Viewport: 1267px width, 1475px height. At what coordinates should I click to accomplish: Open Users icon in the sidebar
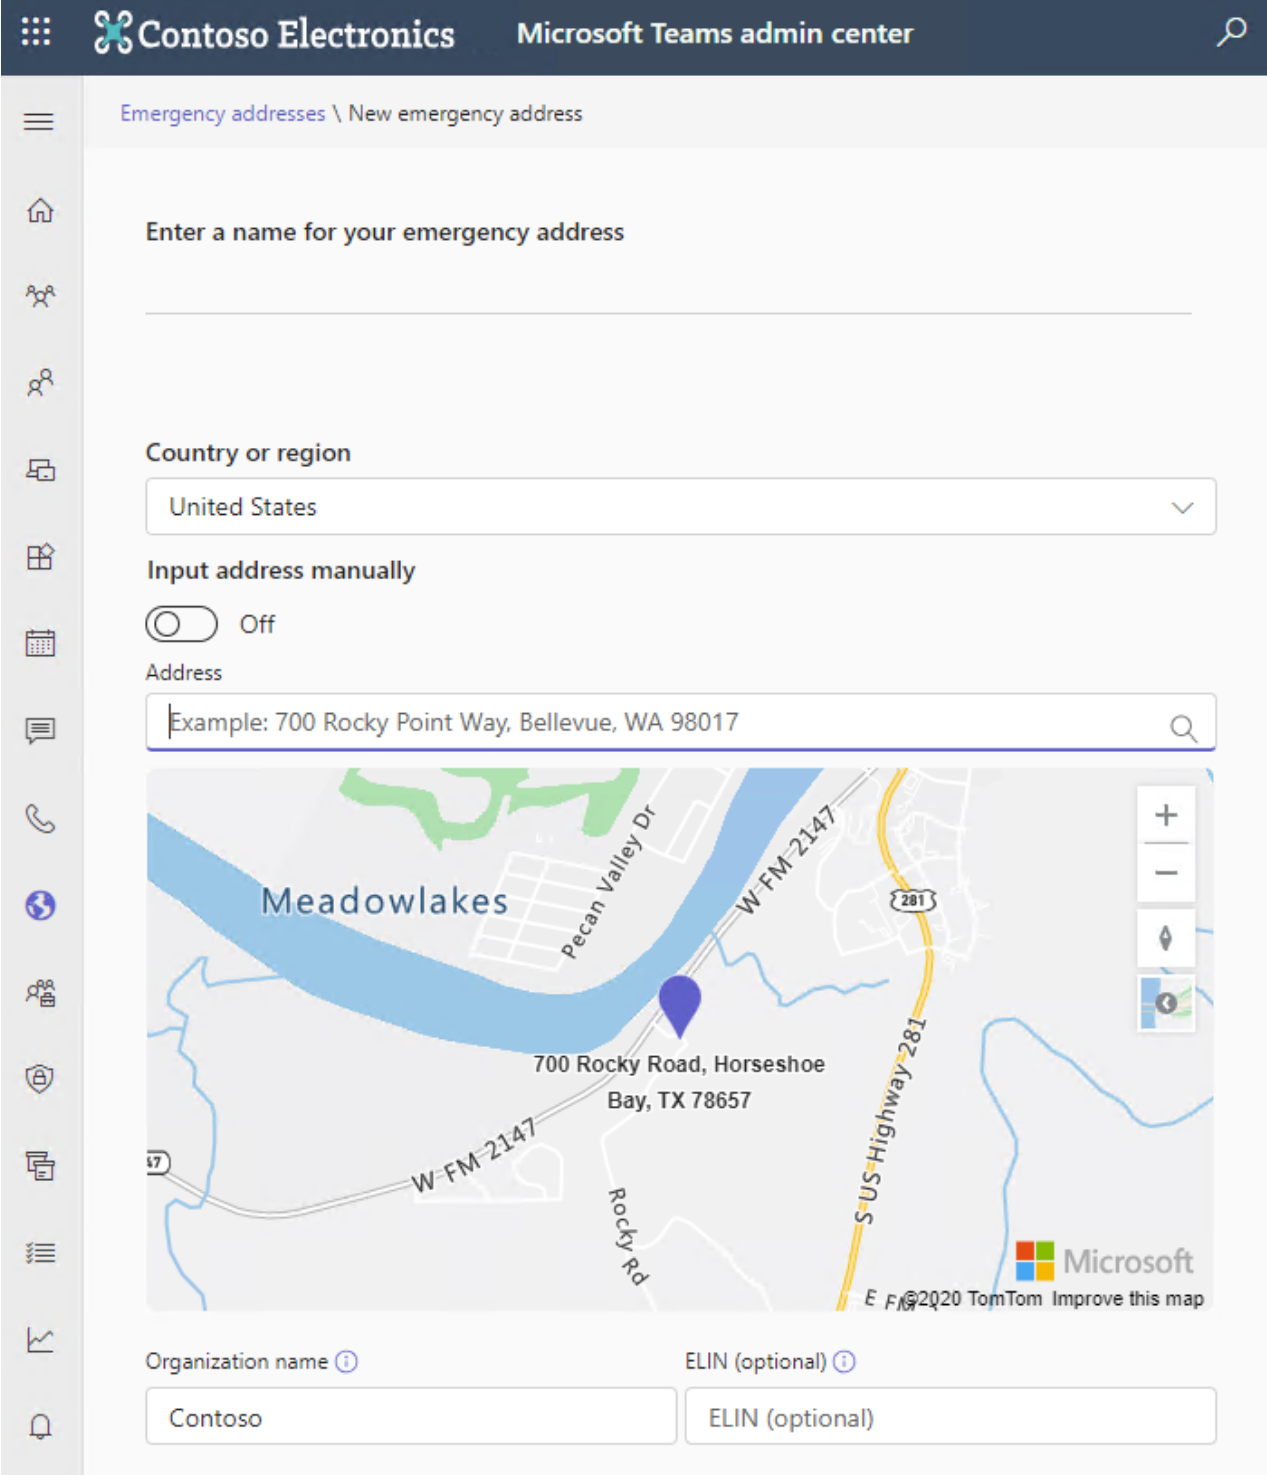40,383
